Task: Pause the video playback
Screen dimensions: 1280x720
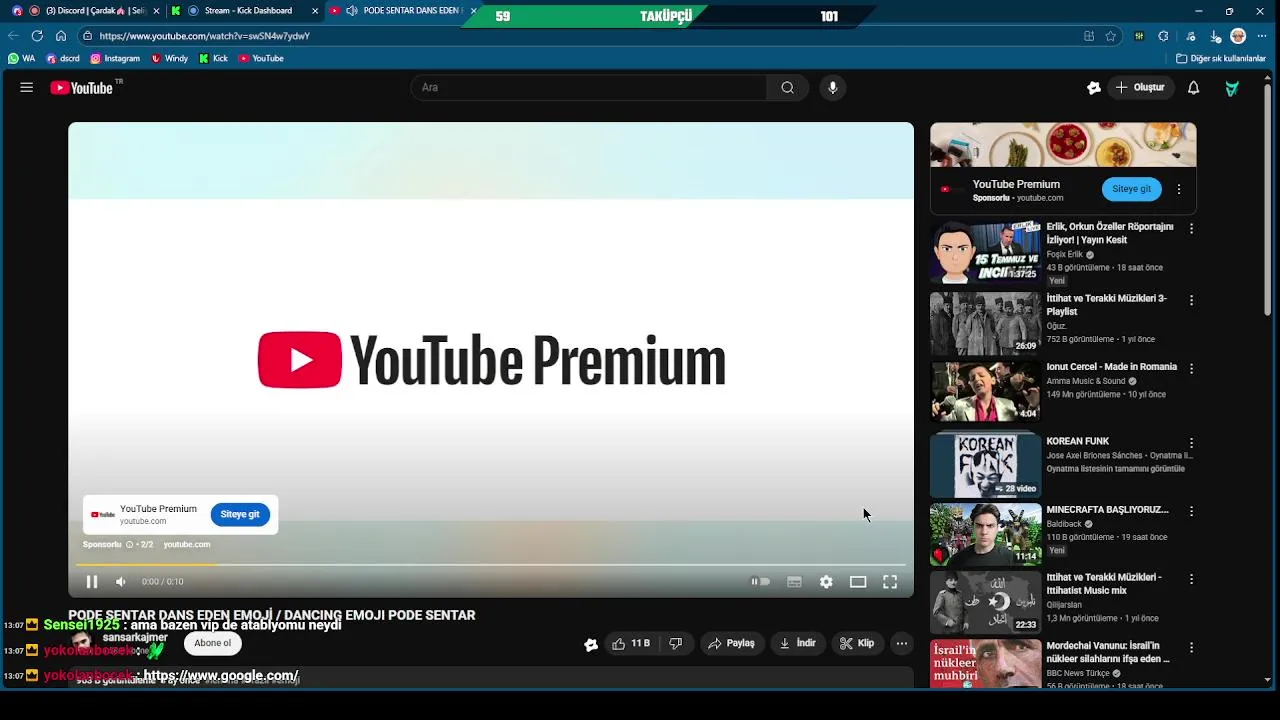Action: pyautogui.click(x=91, y=582)
